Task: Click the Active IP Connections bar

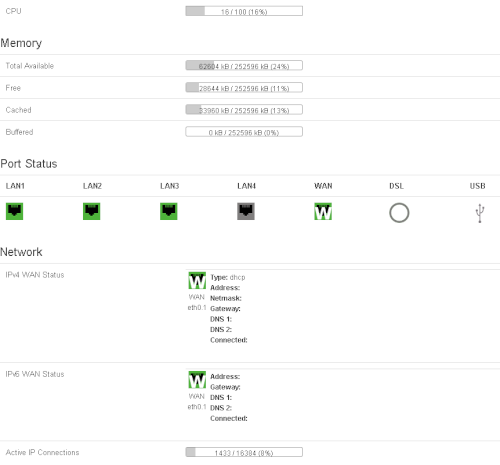Action: [x=244, y=452]
